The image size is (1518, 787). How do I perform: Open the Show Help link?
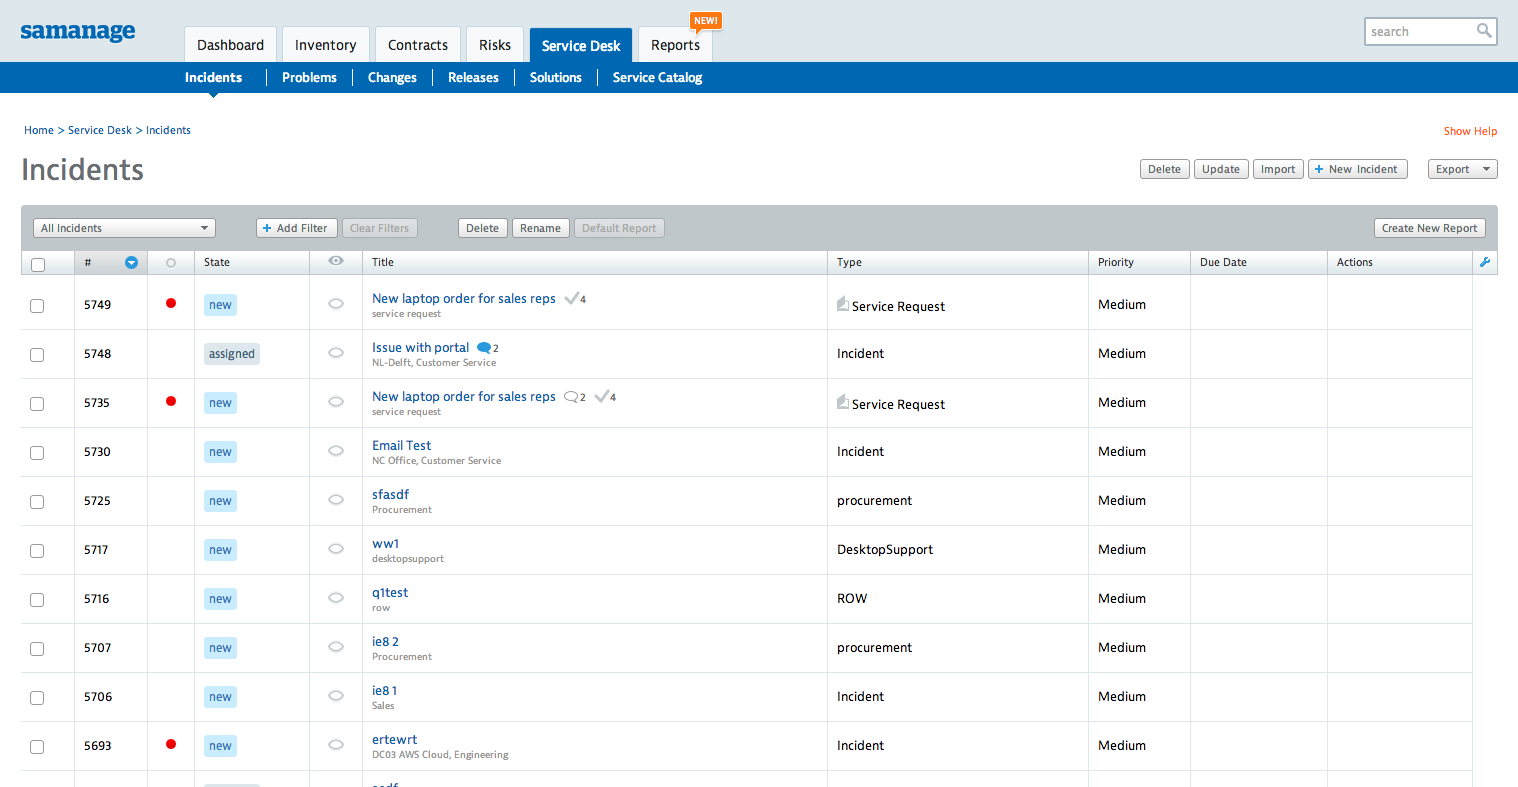coord(1470,131)
